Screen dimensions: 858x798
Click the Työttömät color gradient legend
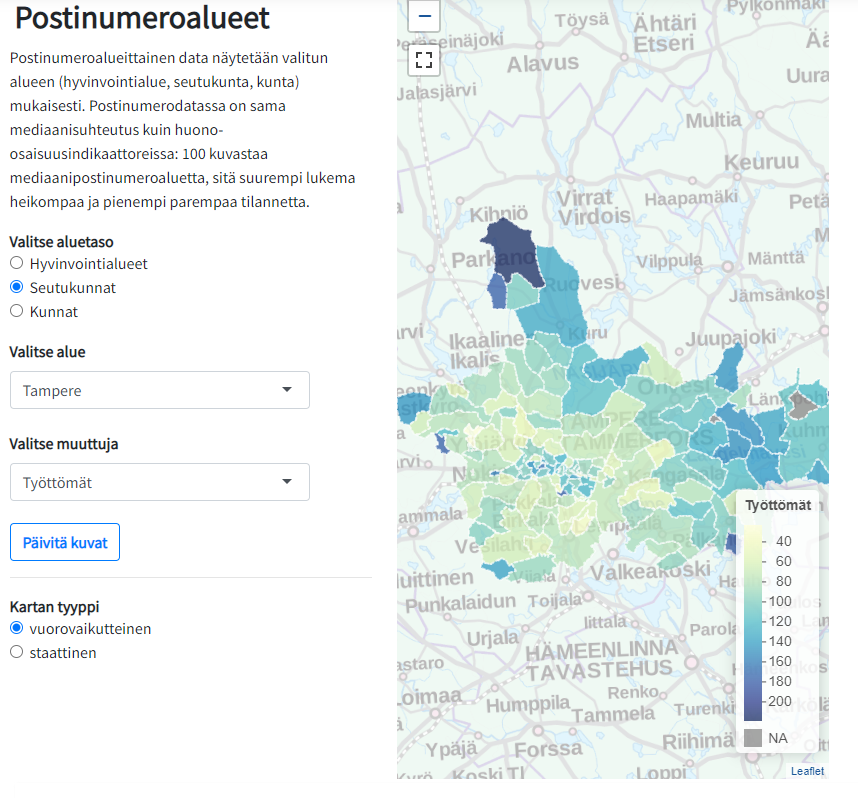(x=752, y=622)
